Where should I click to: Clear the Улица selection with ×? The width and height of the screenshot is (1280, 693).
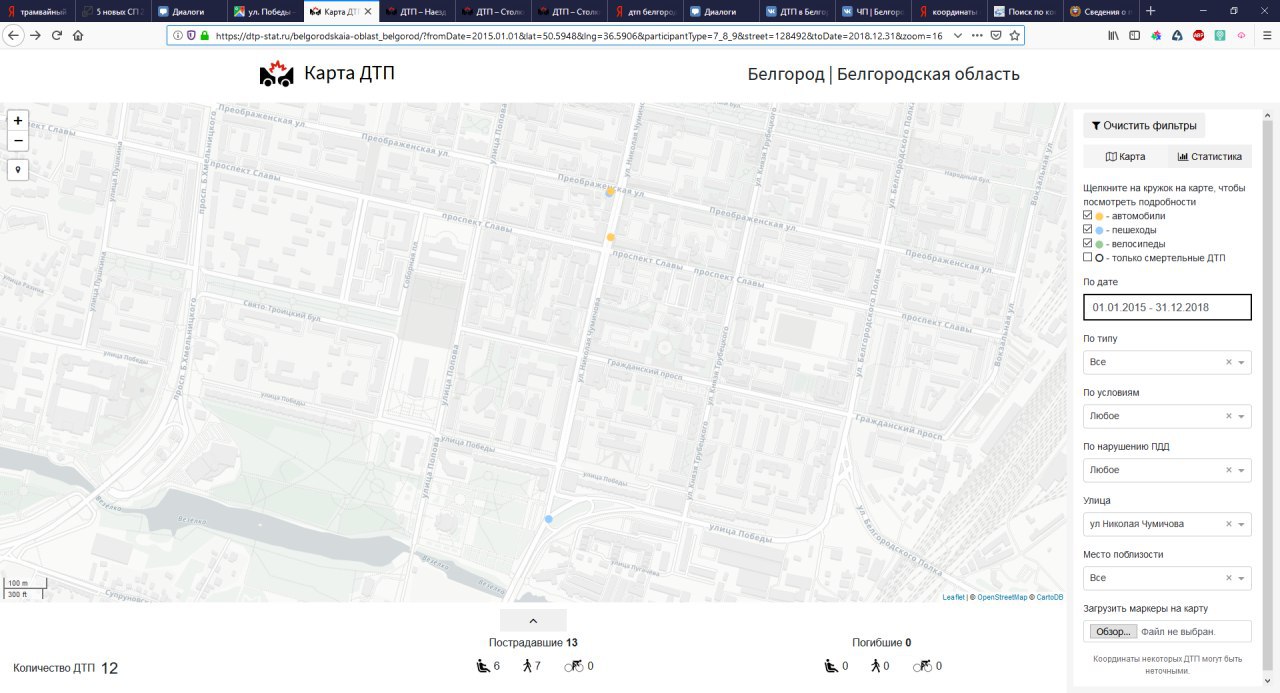click(x=1229, y=524)
